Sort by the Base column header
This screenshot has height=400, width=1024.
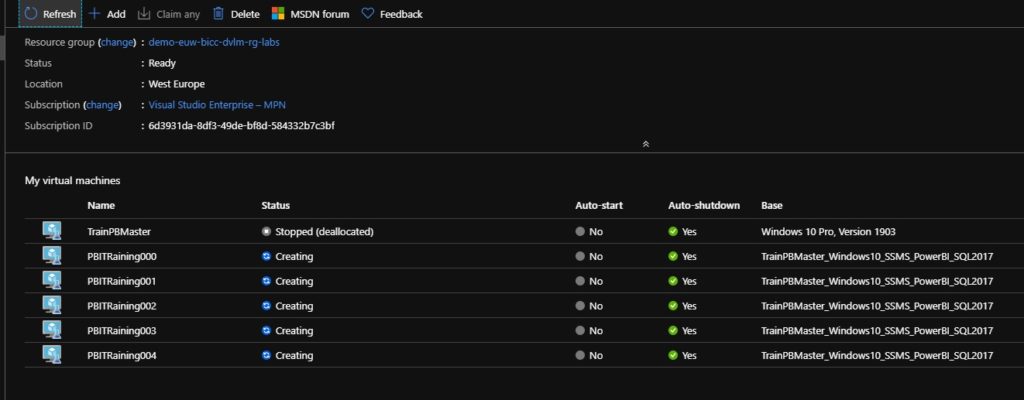click(x=772, y=205)
